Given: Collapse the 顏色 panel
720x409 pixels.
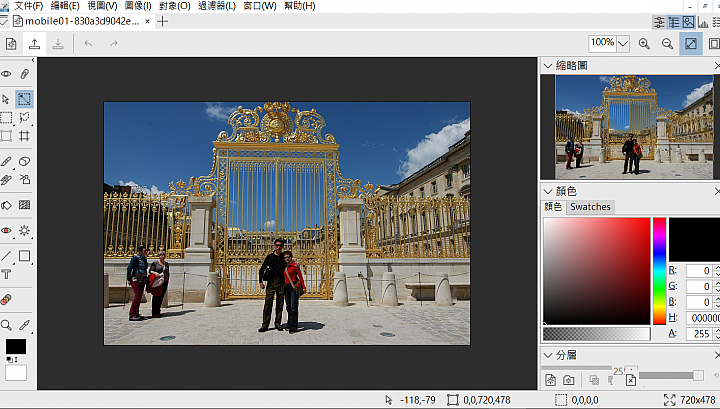Looking at the screenshot, I should [x=547, y=191].
